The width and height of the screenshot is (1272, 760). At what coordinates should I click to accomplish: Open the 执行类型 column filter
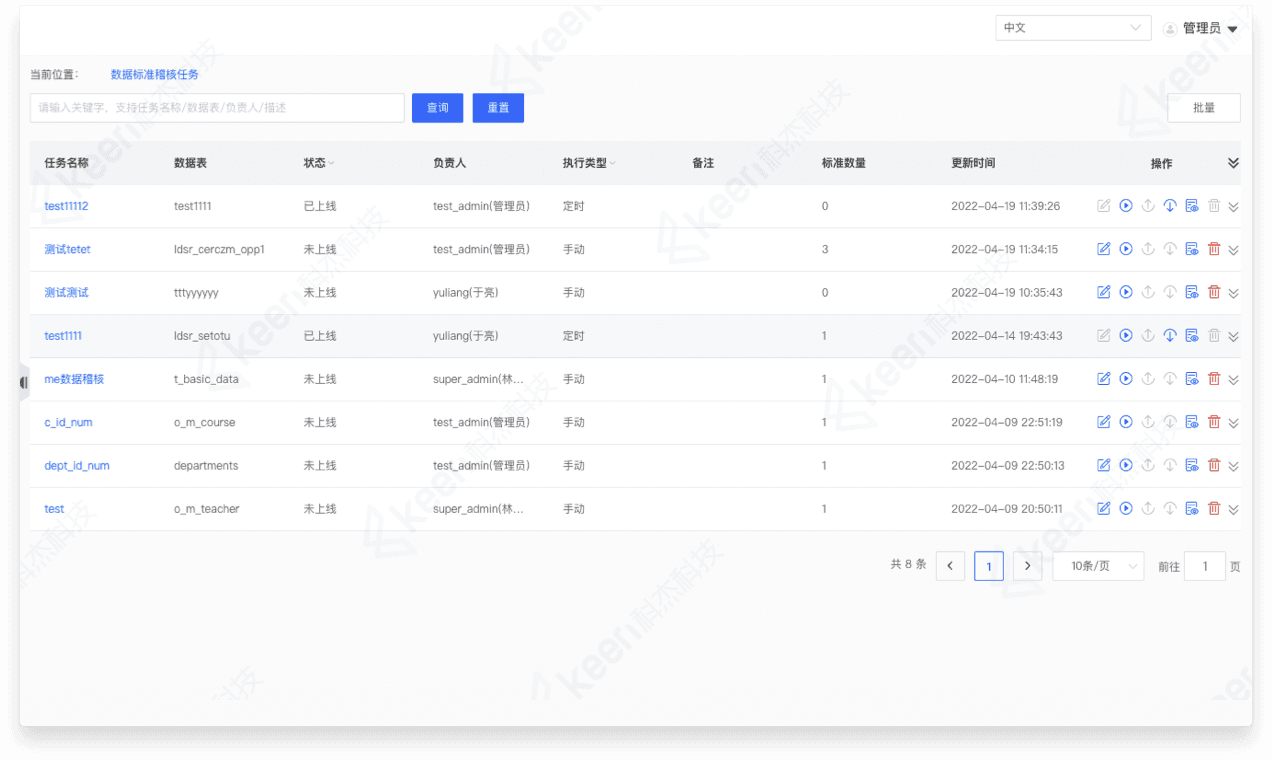tap(612, 164)
